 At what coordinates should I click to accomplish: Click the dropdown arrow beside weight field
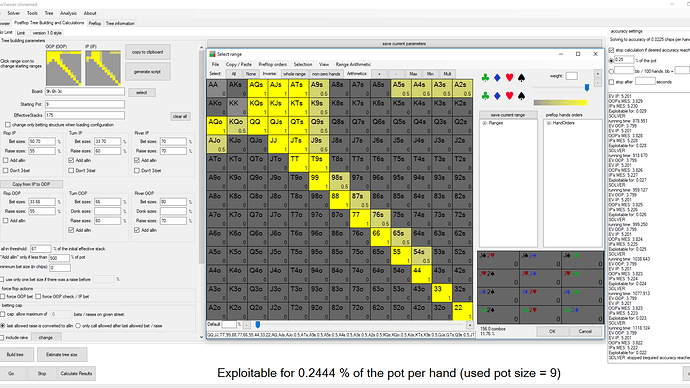click(x=597, y=74)
